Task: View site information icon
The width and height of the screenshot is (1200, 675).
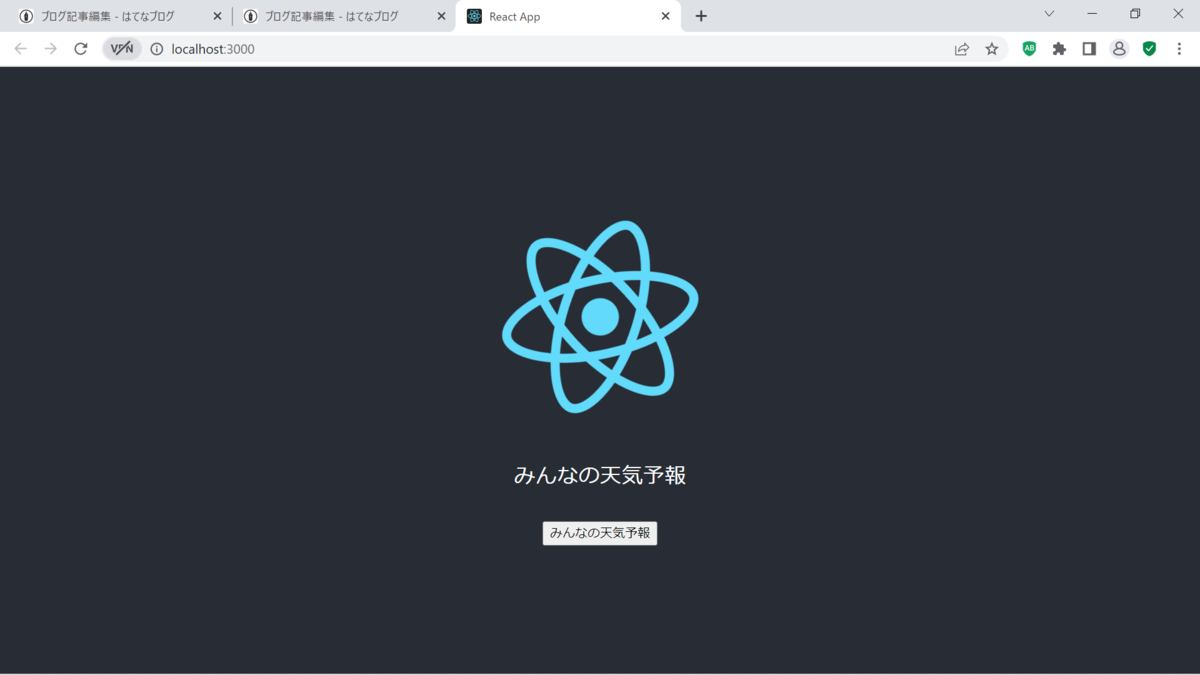Action: tap(157, 49)
